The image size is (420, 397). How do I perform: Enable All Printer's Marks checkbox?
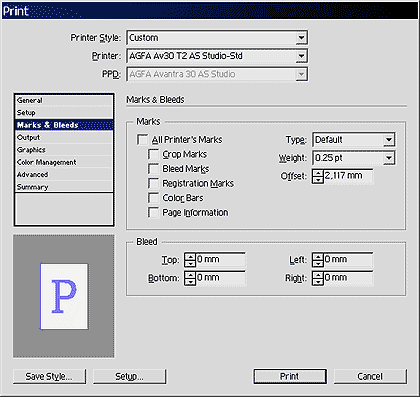click(x=142, y=140)
